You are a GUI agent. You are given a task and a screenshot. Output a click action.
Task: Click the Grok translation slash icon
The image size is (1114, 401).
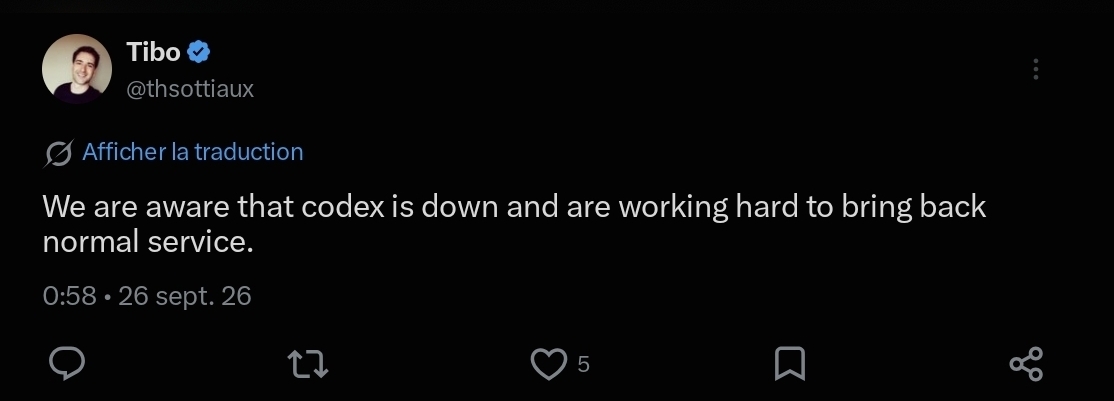point(58,153)
